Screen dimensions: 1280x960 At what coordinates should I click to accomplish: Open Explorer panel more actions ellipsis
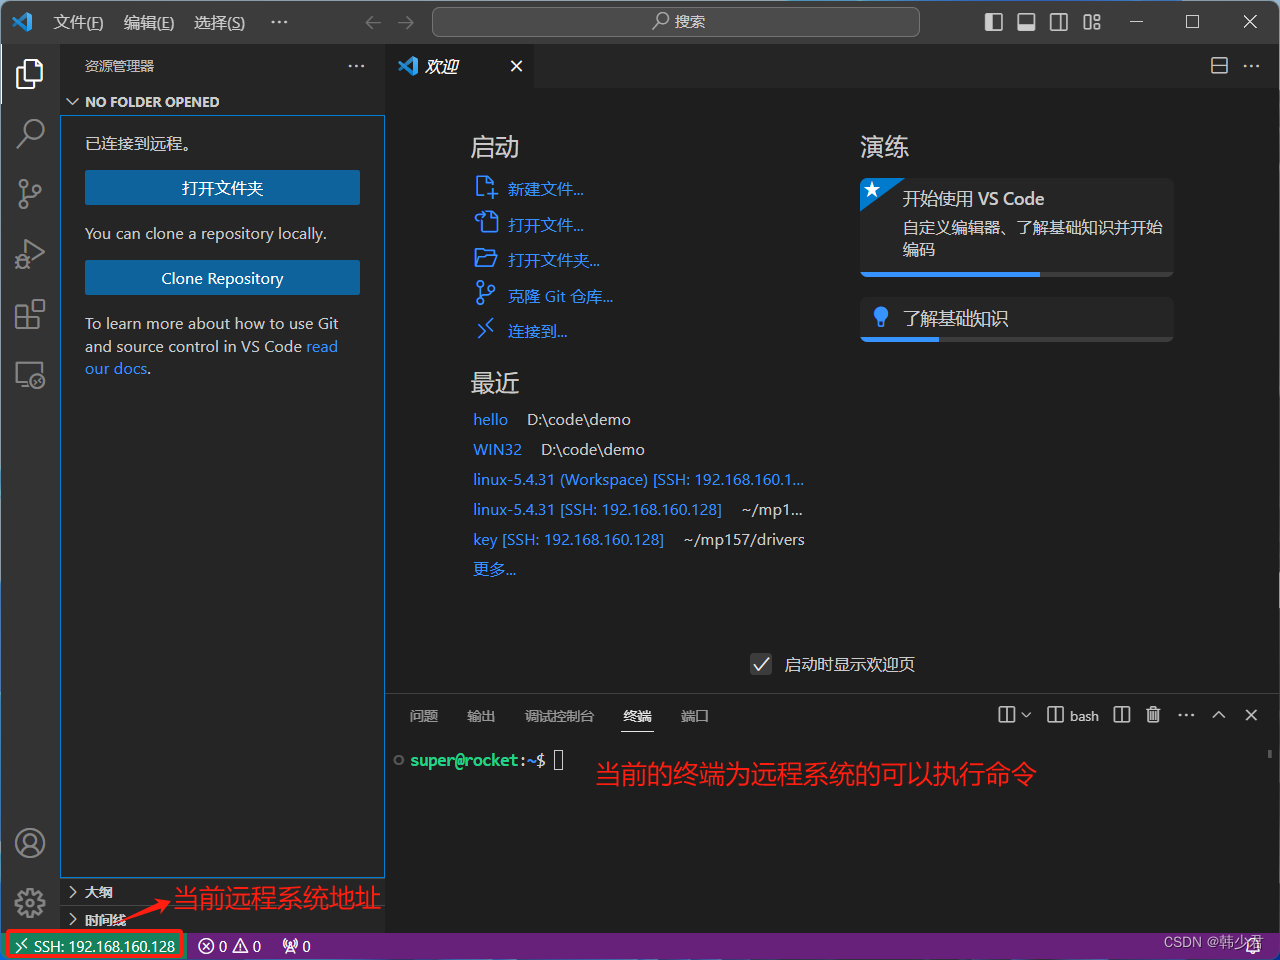tap(356, 66)
